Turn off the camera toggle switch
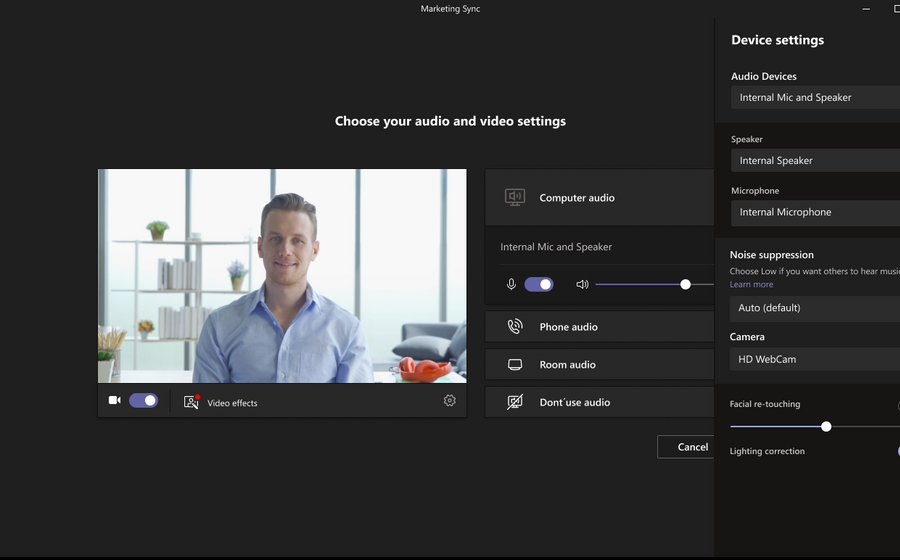Viewport: 900px width, 560px height. tap(143, 400)
